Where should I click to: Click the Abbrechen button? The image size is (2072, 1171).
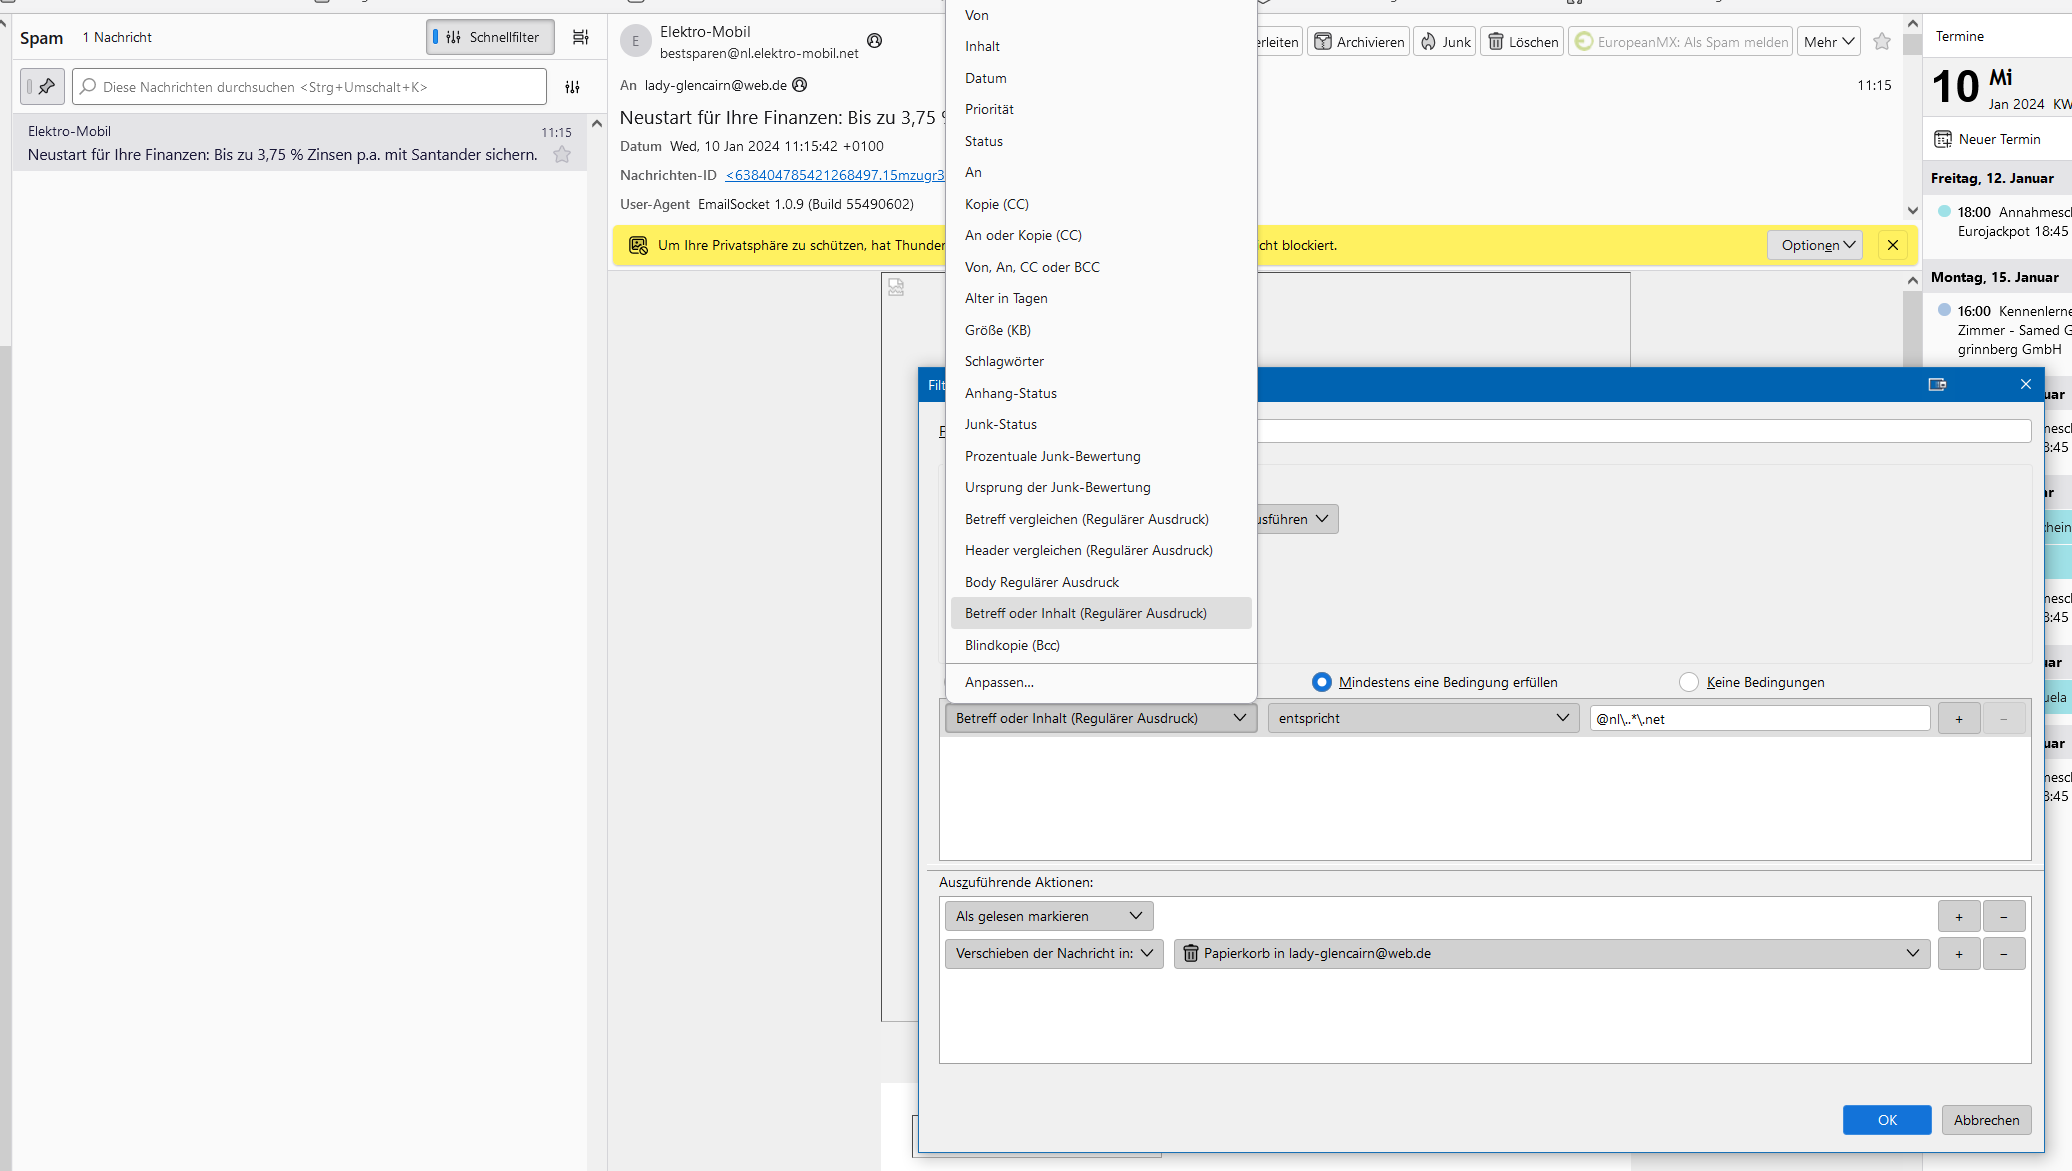coord(1986,1120)
